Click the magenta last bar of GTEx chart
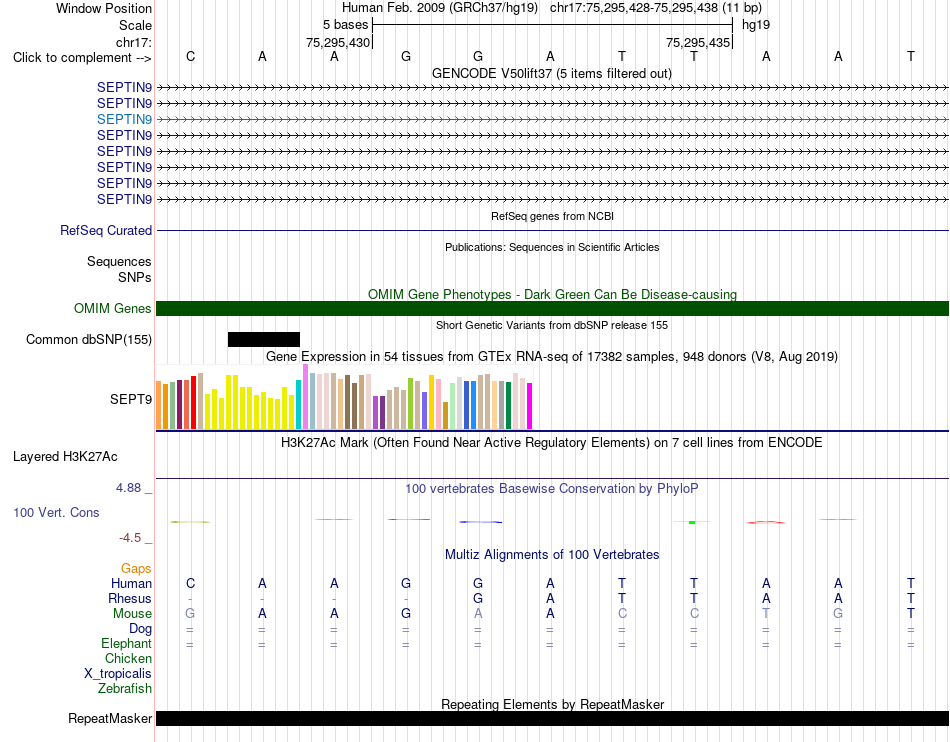 click(530, 406)
